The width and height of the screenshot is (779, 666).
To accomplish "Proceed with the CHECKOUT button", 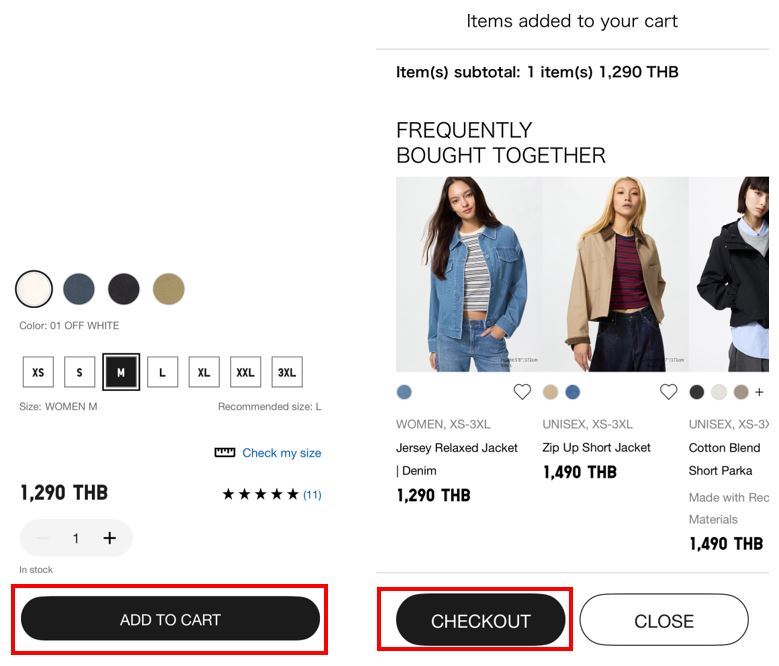I will [481, 620].
